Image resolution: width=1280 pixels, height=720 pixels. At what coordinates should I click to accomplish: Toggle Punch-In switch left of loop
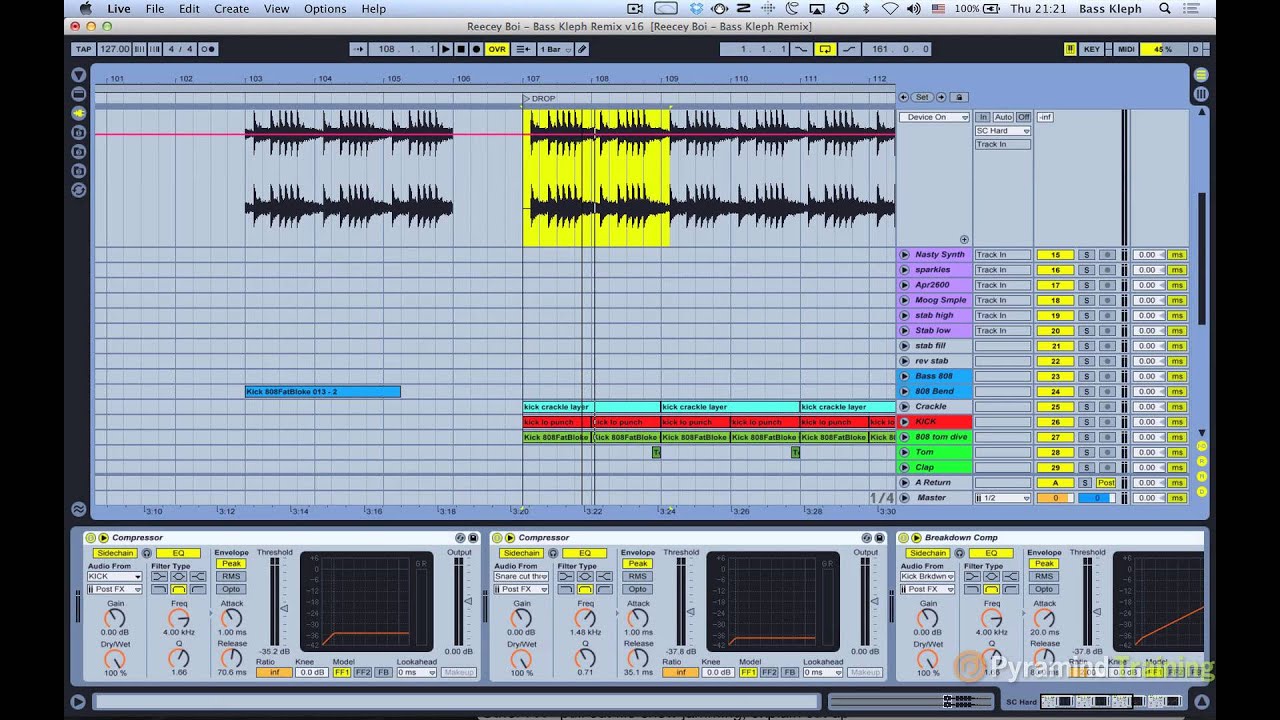801,49
